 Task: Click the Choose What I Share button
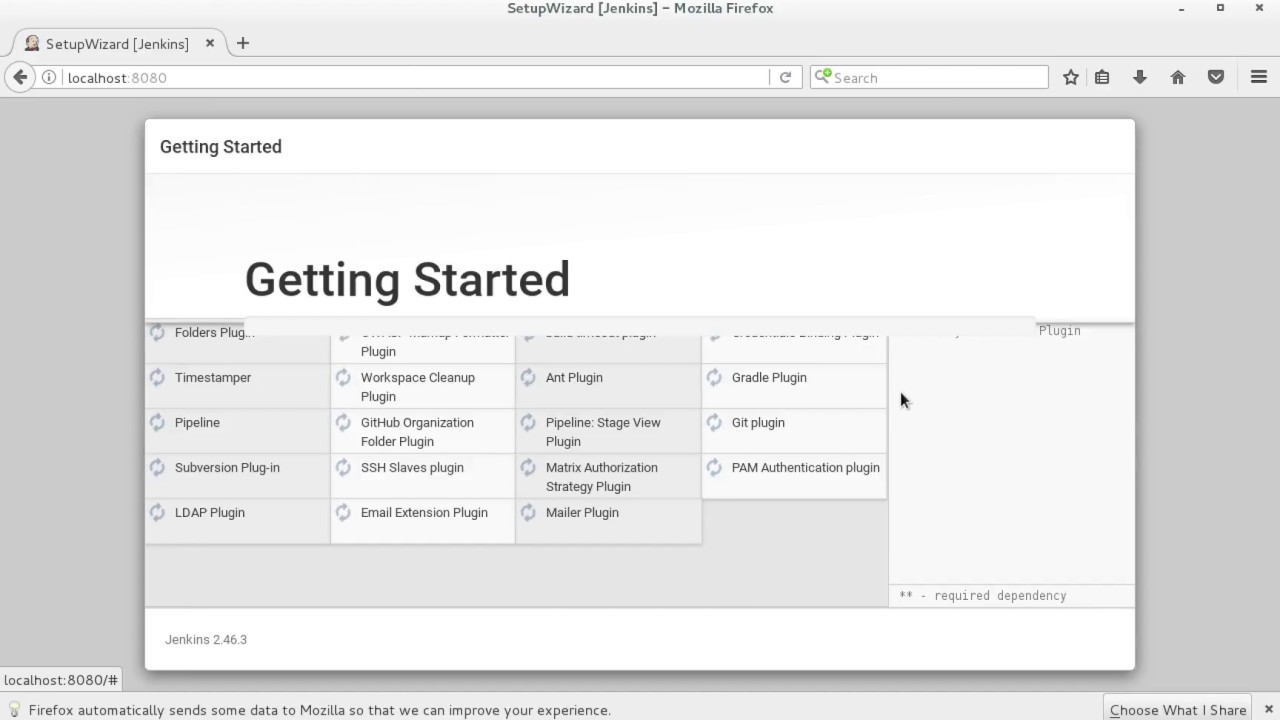click(1178, 709)
